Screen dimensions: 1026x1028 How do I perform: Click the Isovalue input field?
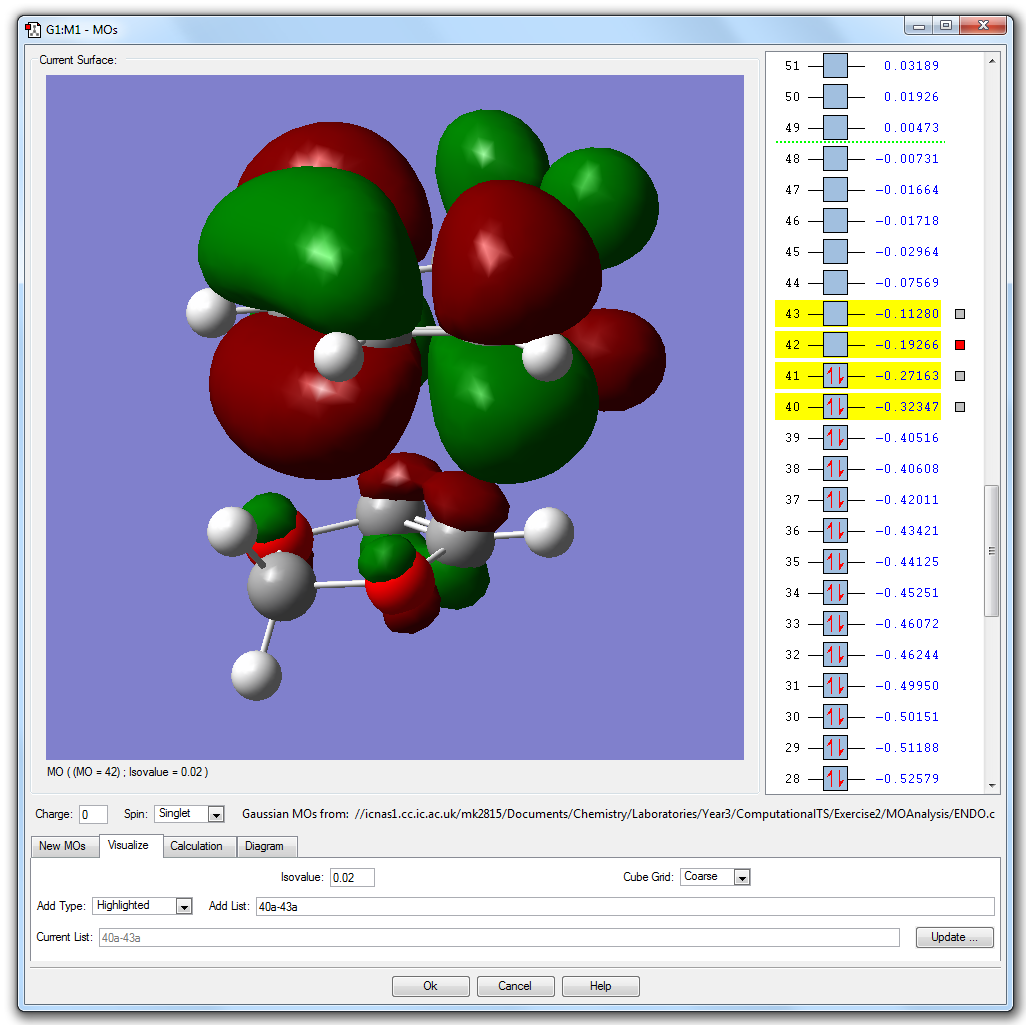tap(352, 877)
